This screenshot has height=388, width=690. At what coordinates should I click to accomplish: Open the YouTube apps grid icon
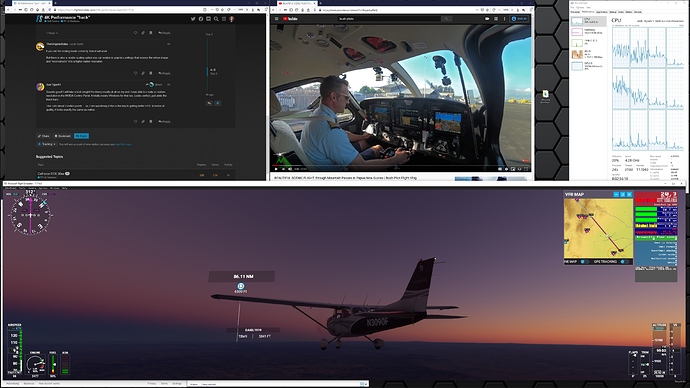click(496, 18)
